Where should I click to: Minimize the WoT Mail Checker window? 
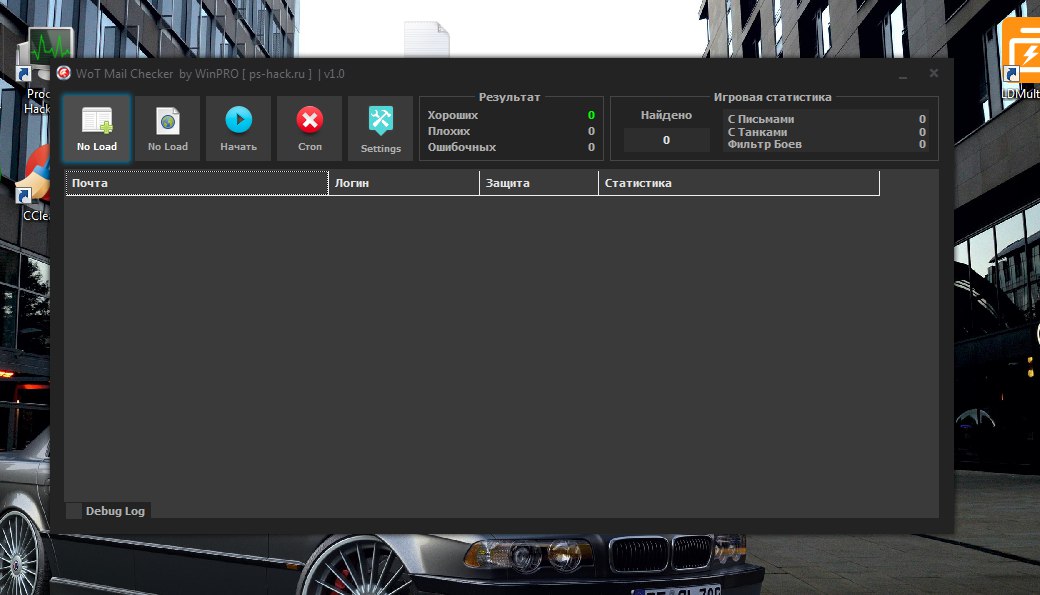pyautogui.click(x=903, y=74)
